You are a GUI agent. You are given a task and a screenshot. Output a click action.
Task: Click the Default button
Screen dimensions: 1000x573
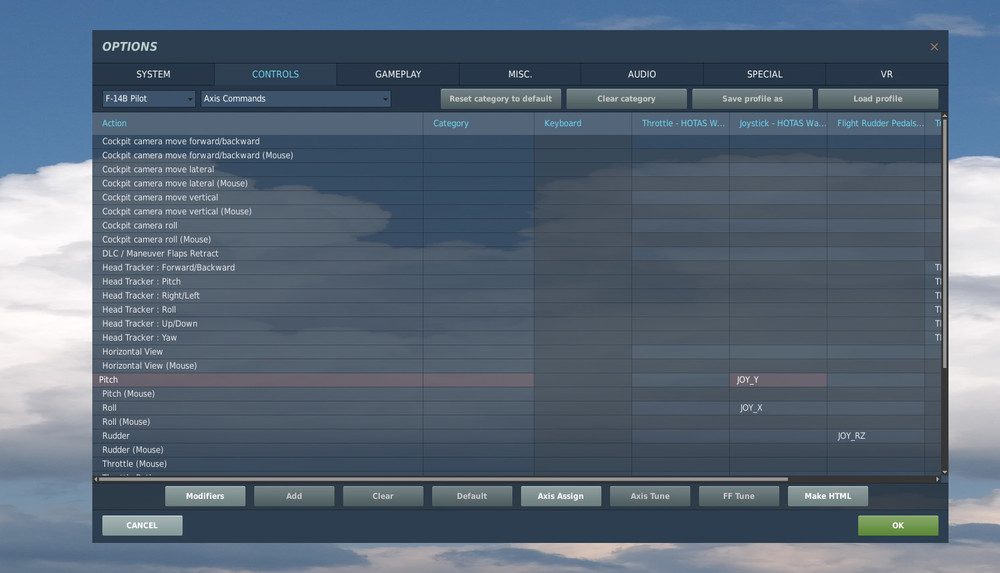pyautogui.click(x=472, y=496)
